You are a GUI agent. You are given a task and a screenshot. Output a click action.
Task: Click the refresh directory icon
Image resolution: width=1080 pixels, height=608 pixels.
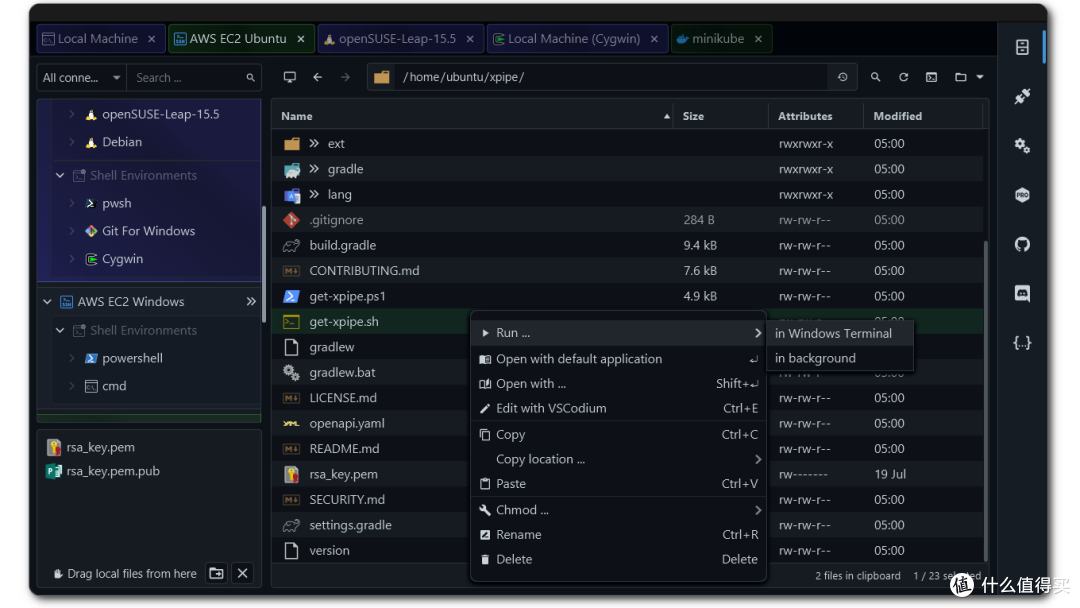903,77
